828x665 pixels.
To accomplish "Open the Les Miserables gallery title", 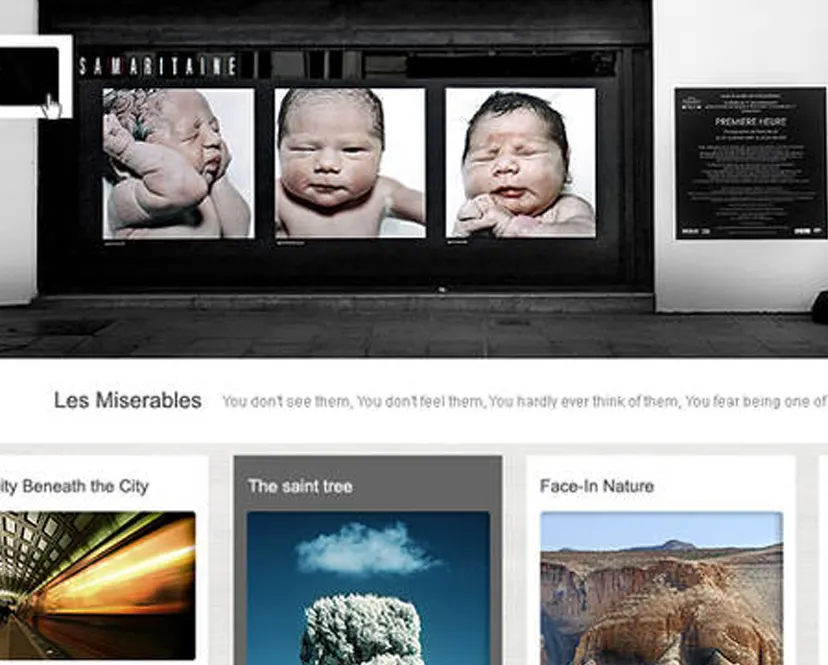I will (127, 401).
